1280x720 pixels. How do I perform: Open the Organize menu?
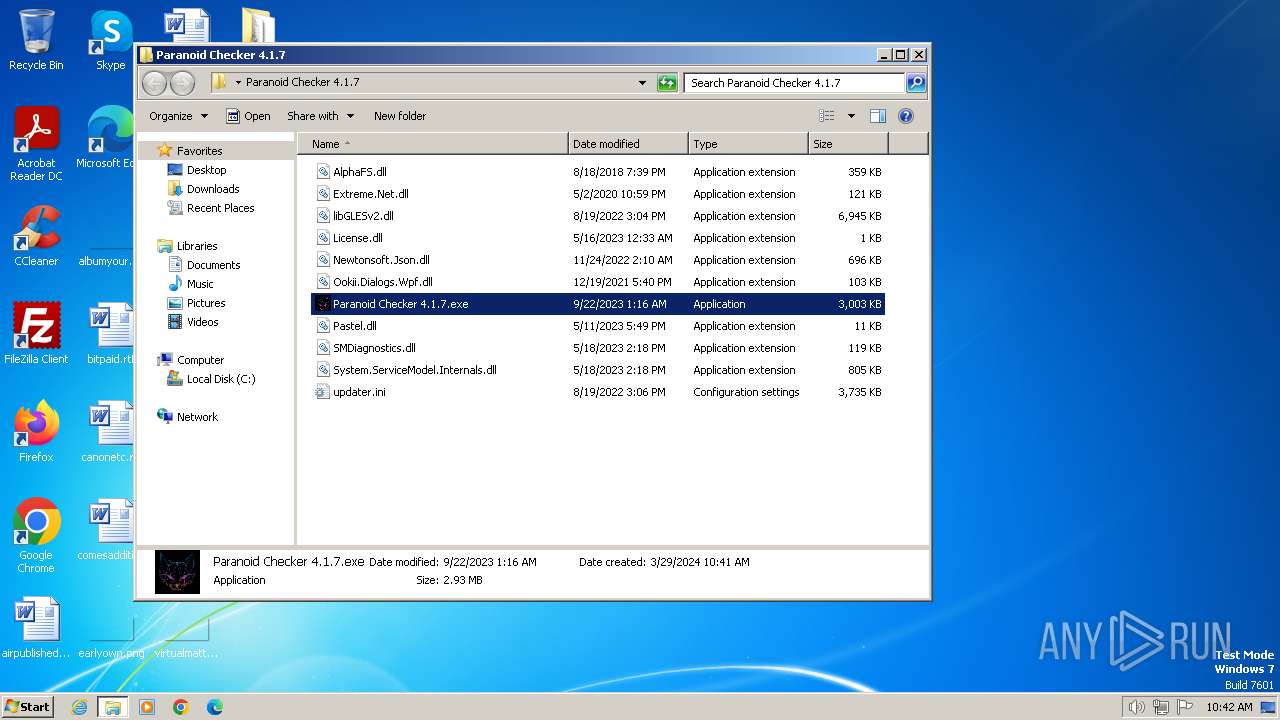click(178, 116)
